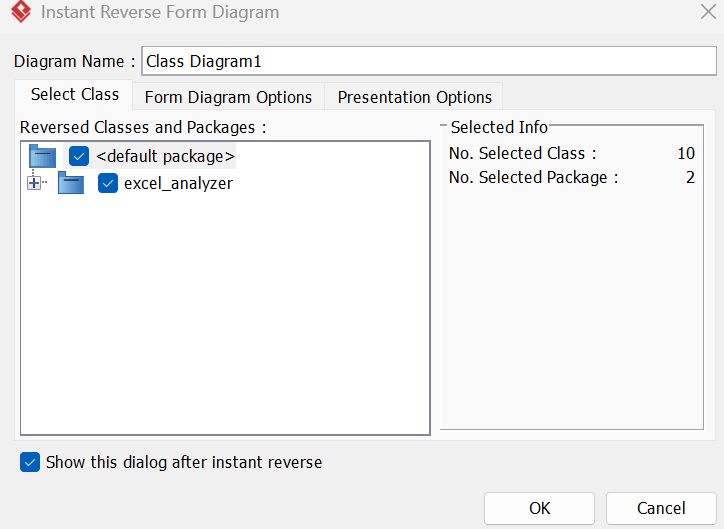Select the <default package> tree label

pyautogui.click(x=165, y=156)
